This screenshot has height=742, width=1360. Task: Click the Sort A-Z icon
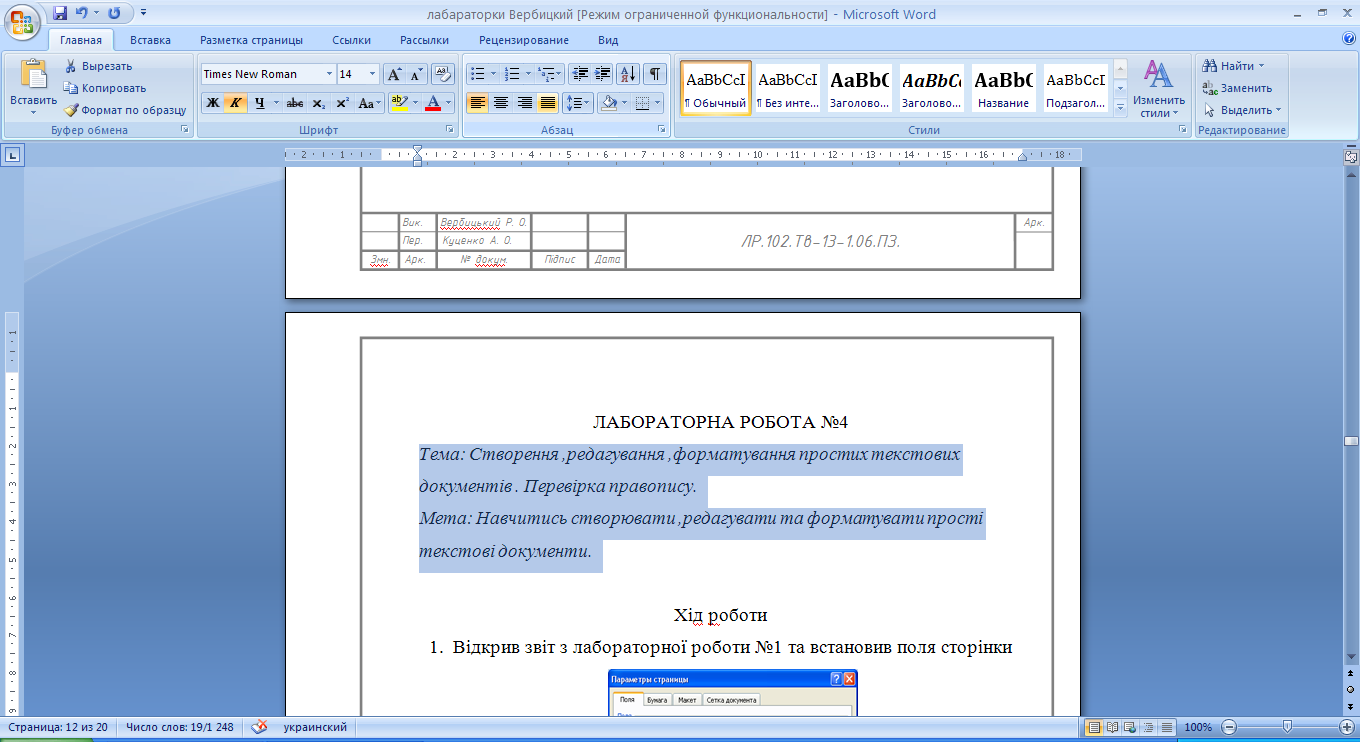[x=627, y=74]
